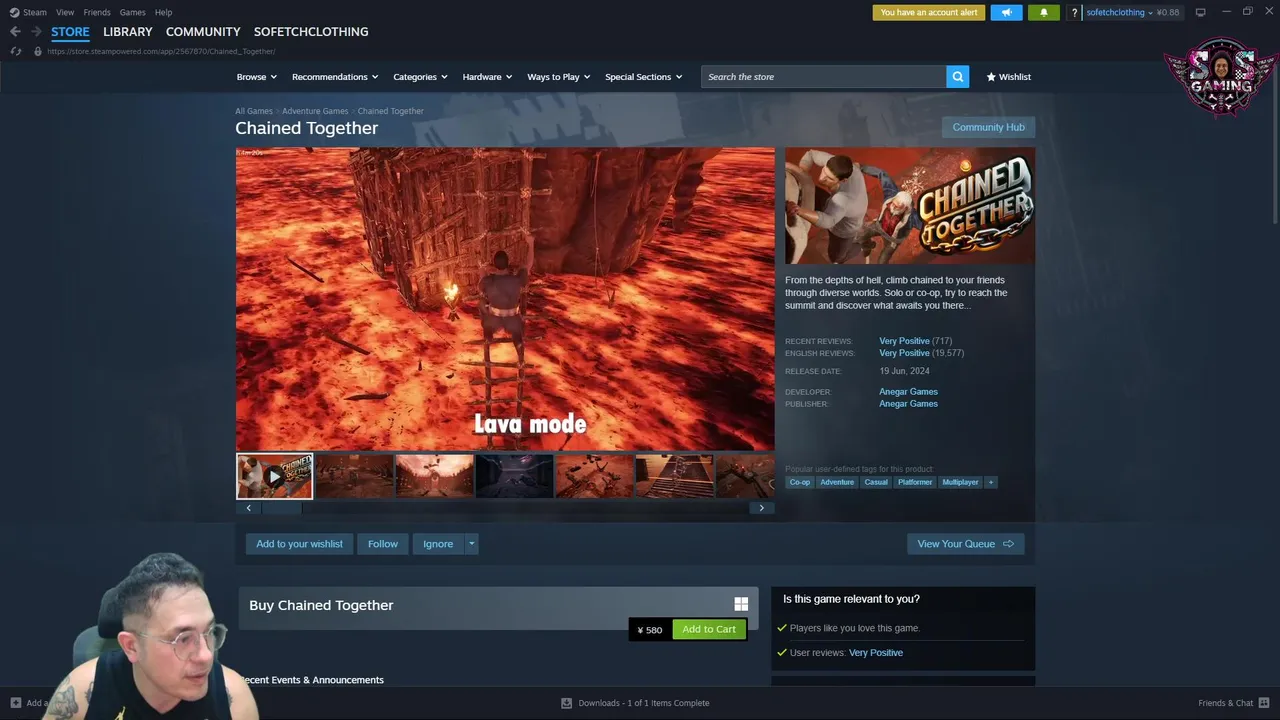
Task: Click the Adventure tag
Action: tap(837, 482)
